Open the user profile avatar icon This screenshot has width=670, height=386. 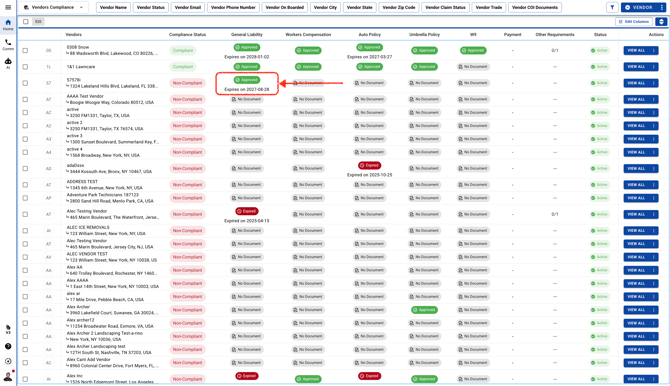[x=8, y=377]
